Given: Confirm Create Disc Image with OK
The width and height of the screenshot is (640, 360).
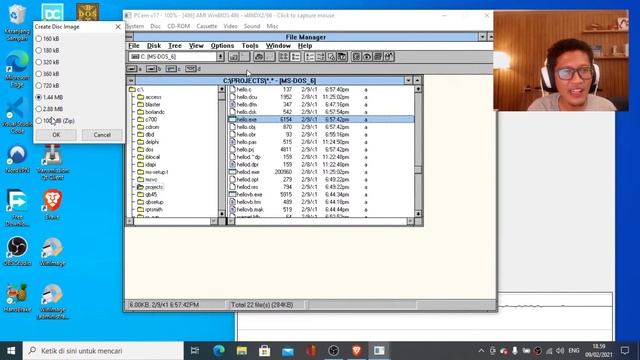Looking at the screenshot, I should (56, 135).
